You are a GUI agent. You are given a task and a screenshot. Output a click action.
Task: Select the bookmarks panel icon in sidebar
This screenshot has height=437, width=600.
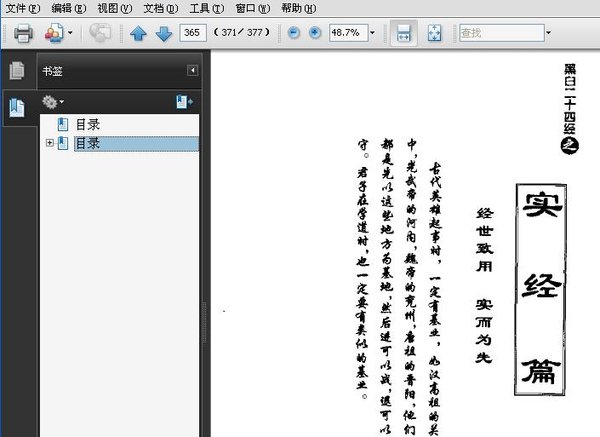point(17,108)
